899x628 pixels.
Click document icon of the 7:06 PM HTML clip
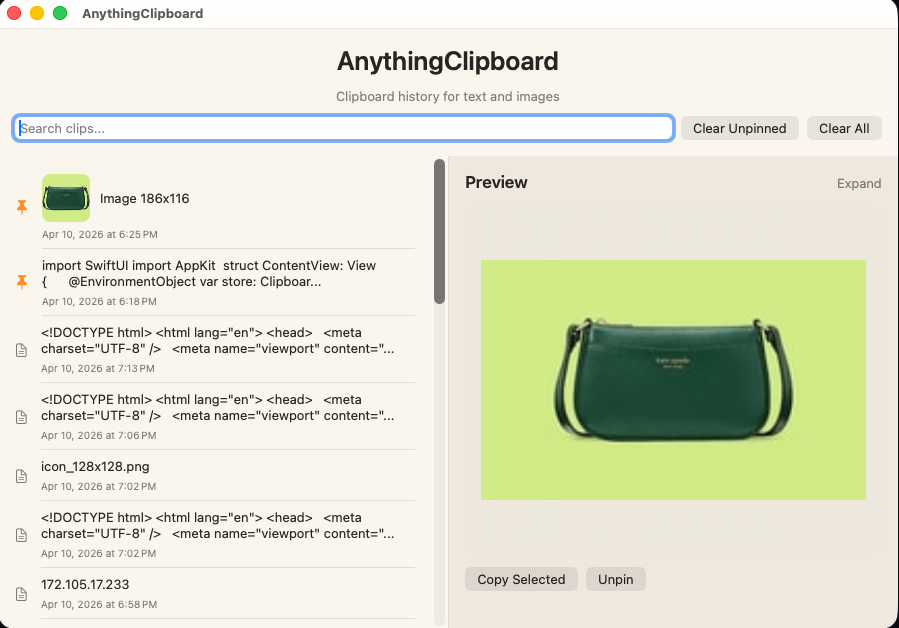[x=21, y=417]
